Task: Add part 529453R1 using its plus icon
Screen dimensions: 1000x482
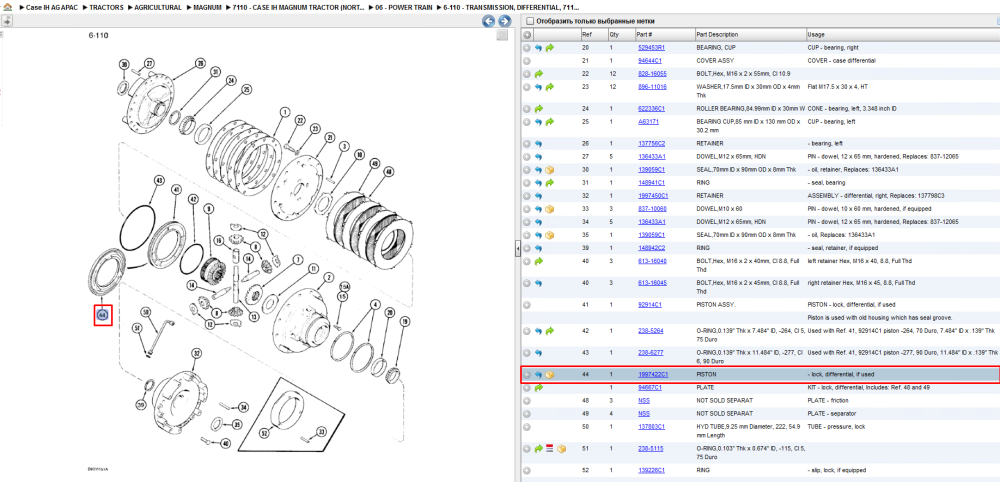Action: point(527,48)
